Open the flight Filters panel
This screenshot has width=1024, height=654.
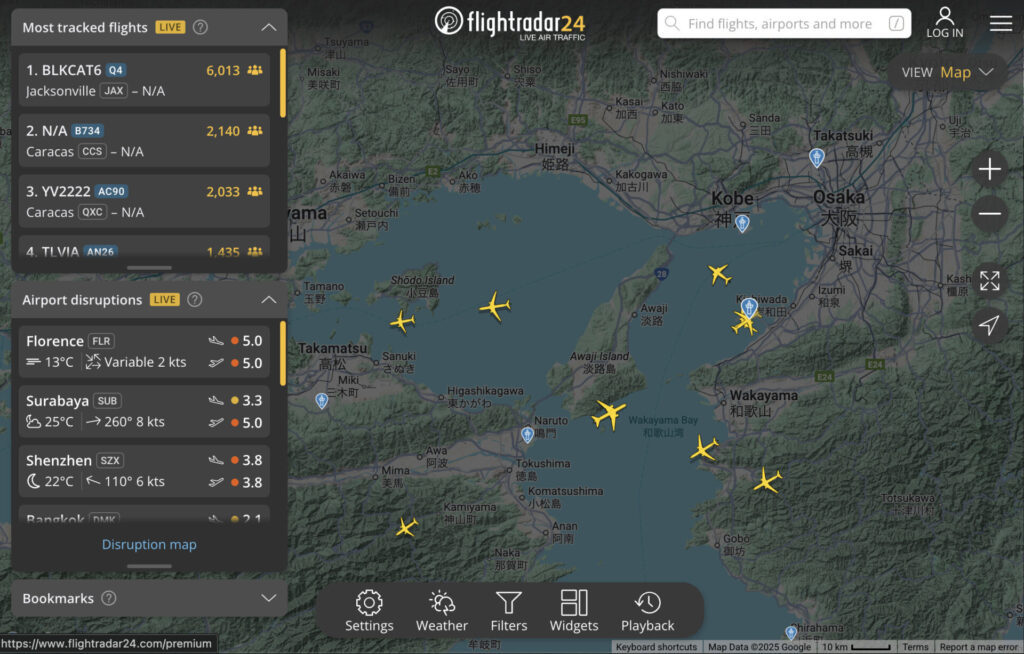[508, 610]
